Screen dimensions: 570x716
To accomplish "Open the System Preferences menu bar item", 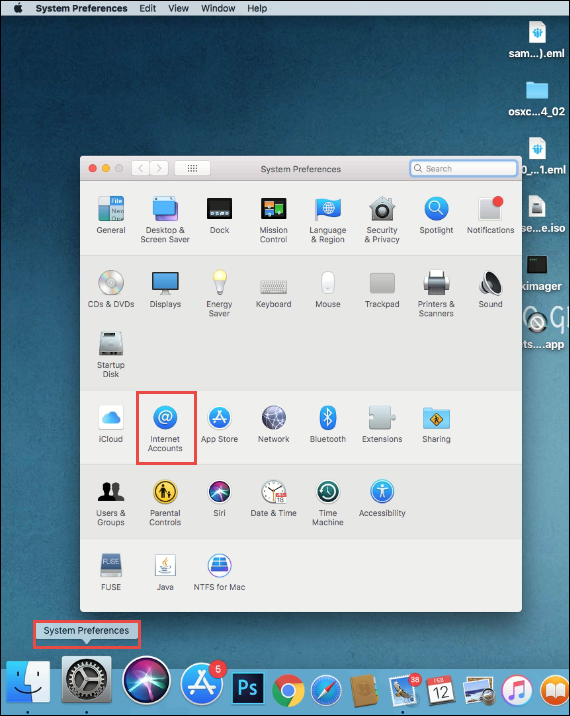I will 81,8.
